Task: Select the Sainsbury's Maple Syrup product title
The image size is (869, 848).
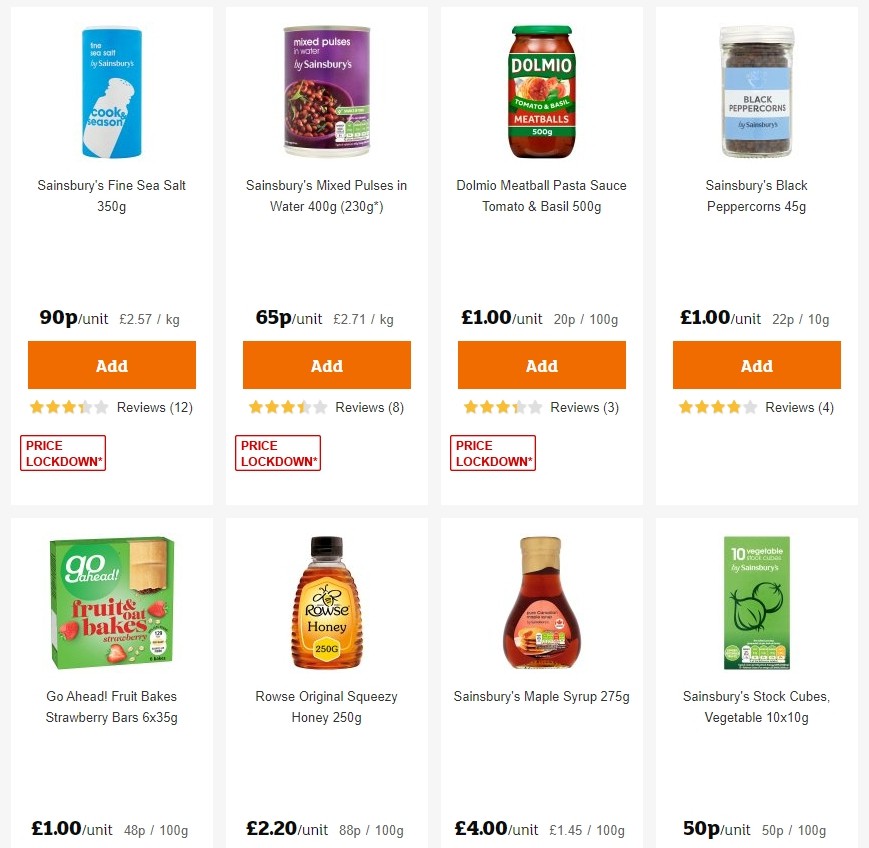Action: 541,696
